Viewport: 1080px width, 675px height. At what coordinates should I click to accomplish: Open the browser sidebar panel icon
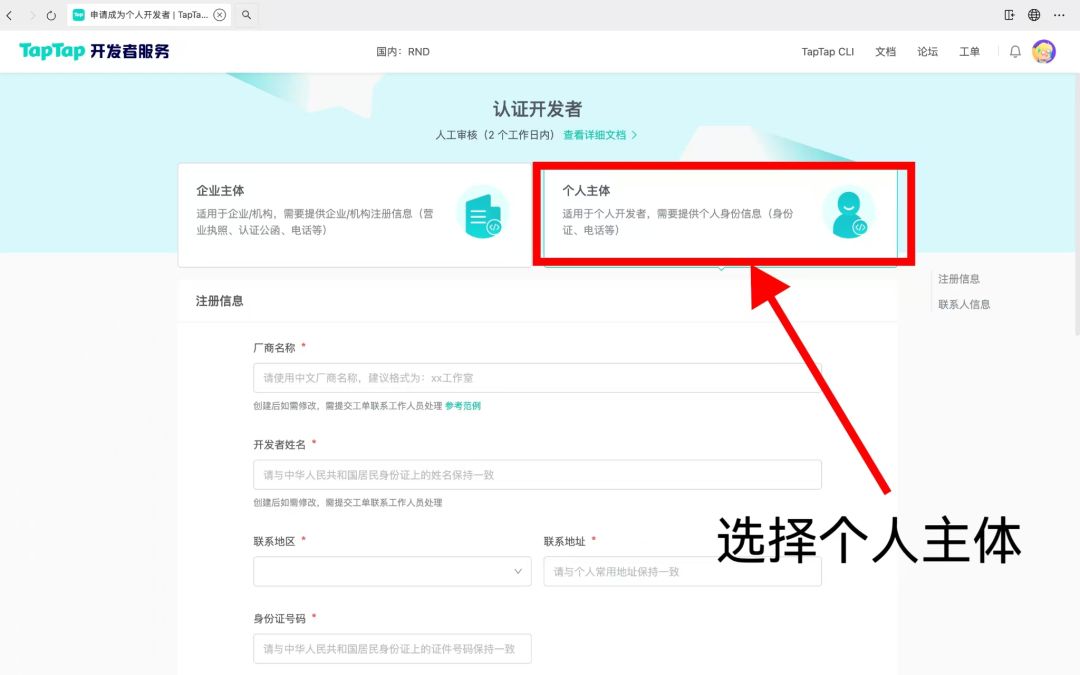point(1009,14)
